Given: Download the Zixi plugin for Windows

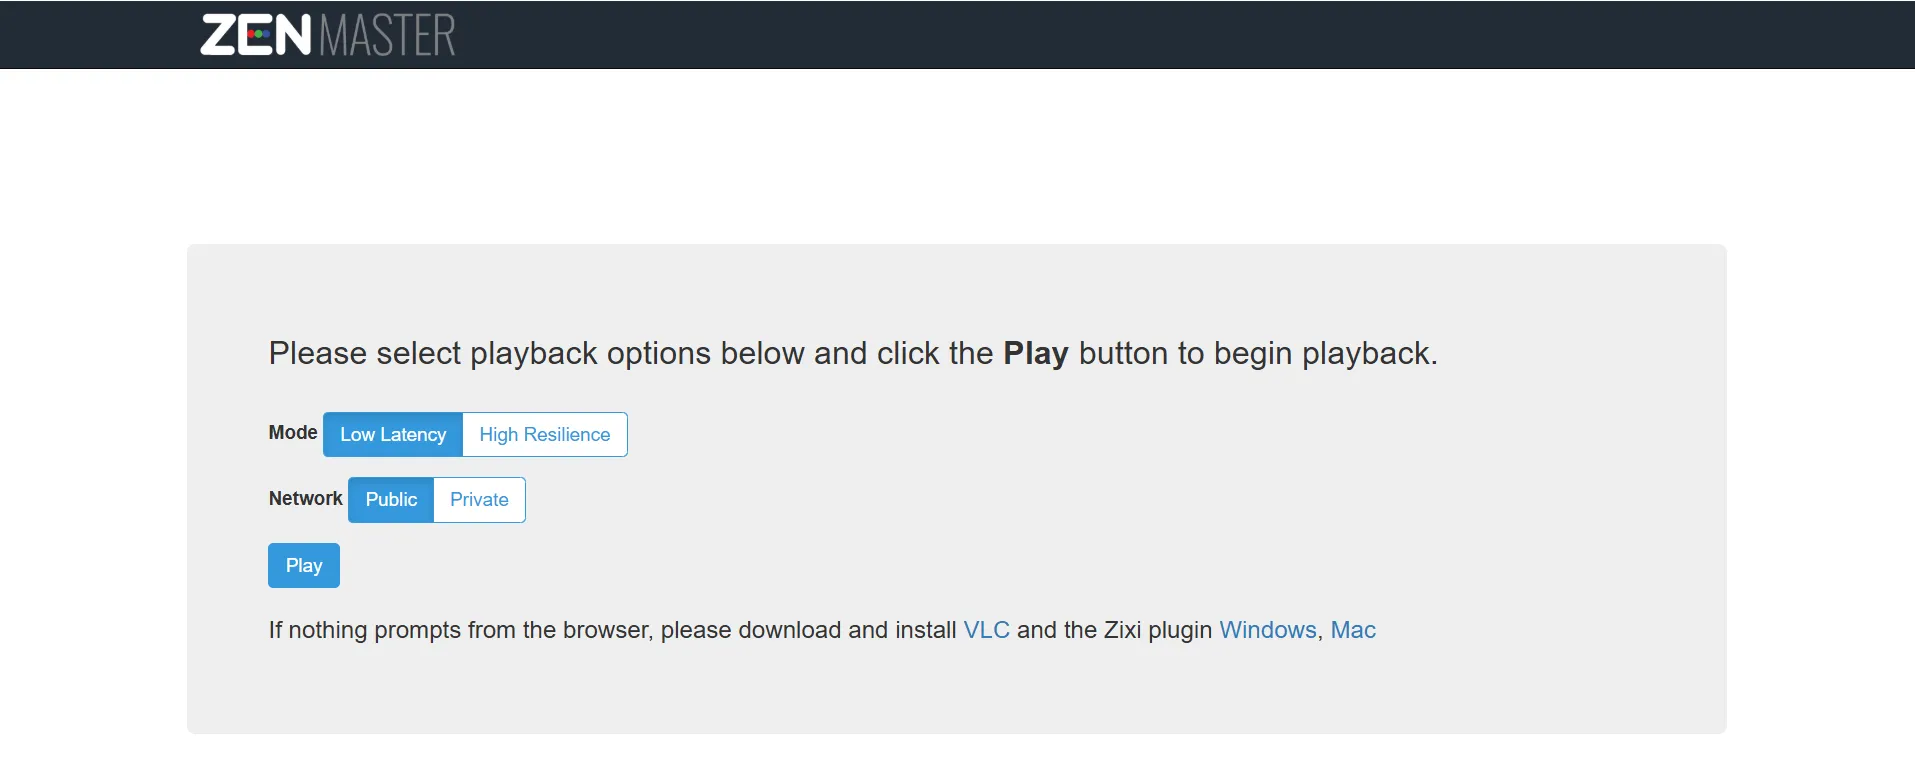Looking at the screenshot, I should click(1268, 630).
